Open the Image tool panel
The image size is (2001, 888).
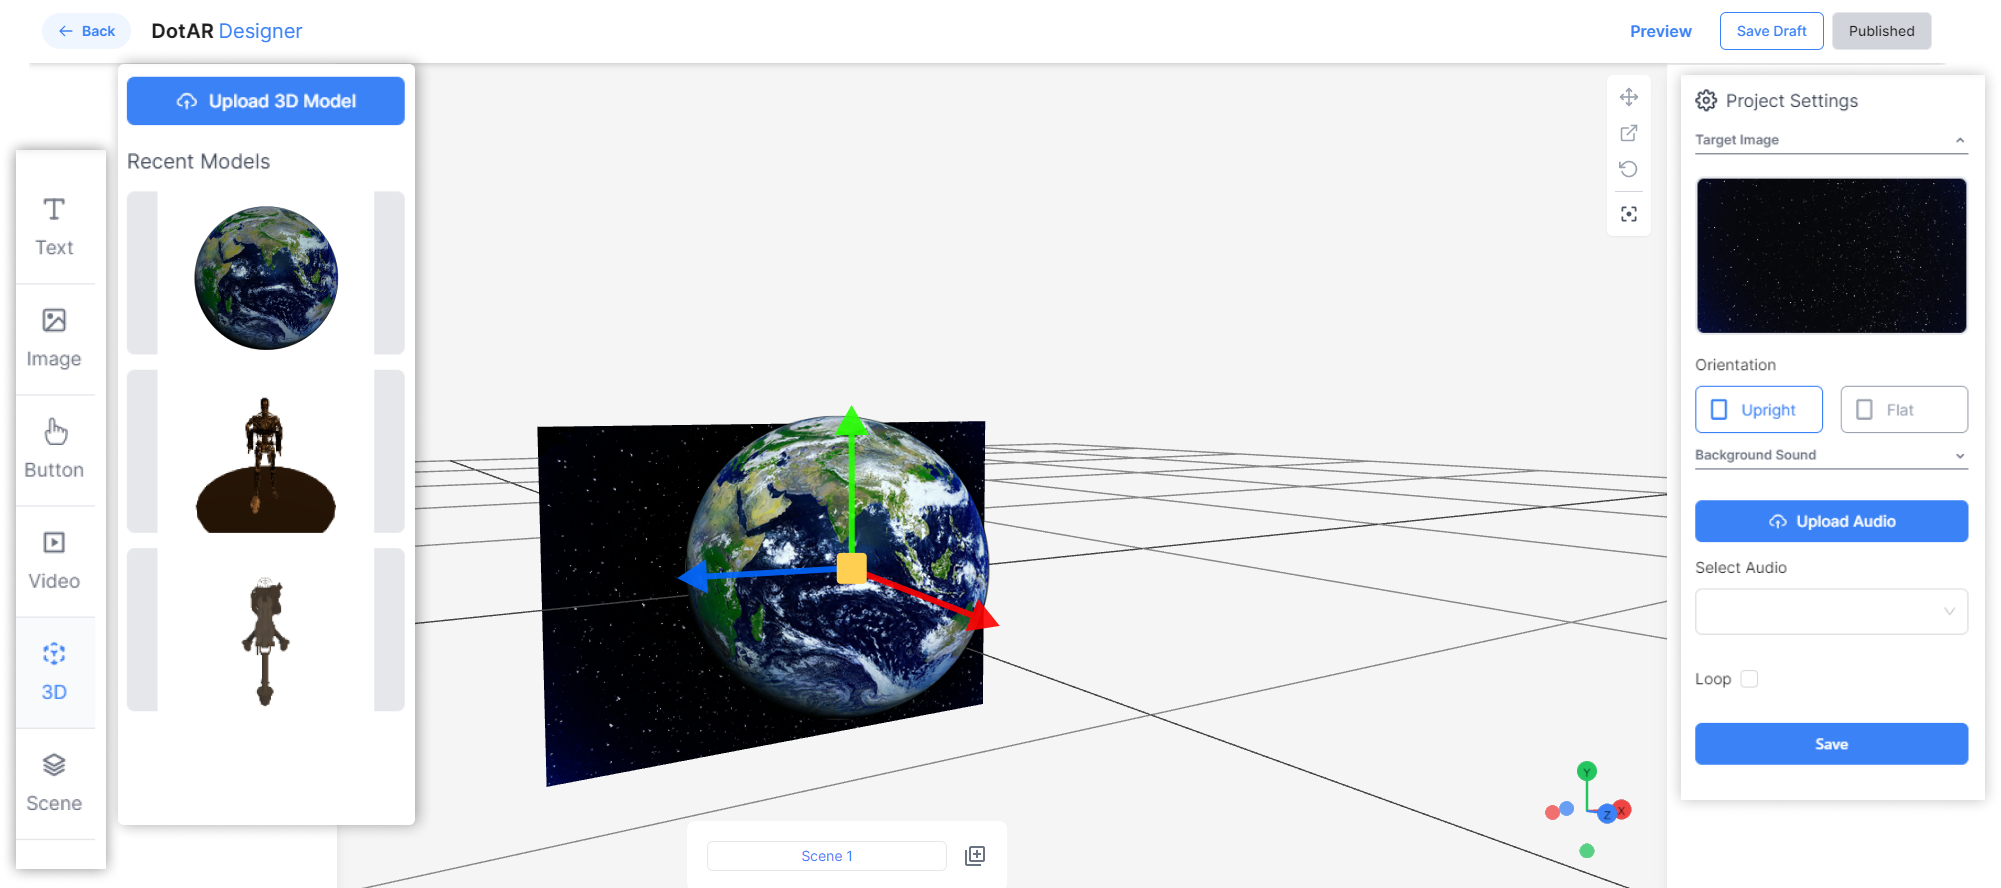coord(54,338)
